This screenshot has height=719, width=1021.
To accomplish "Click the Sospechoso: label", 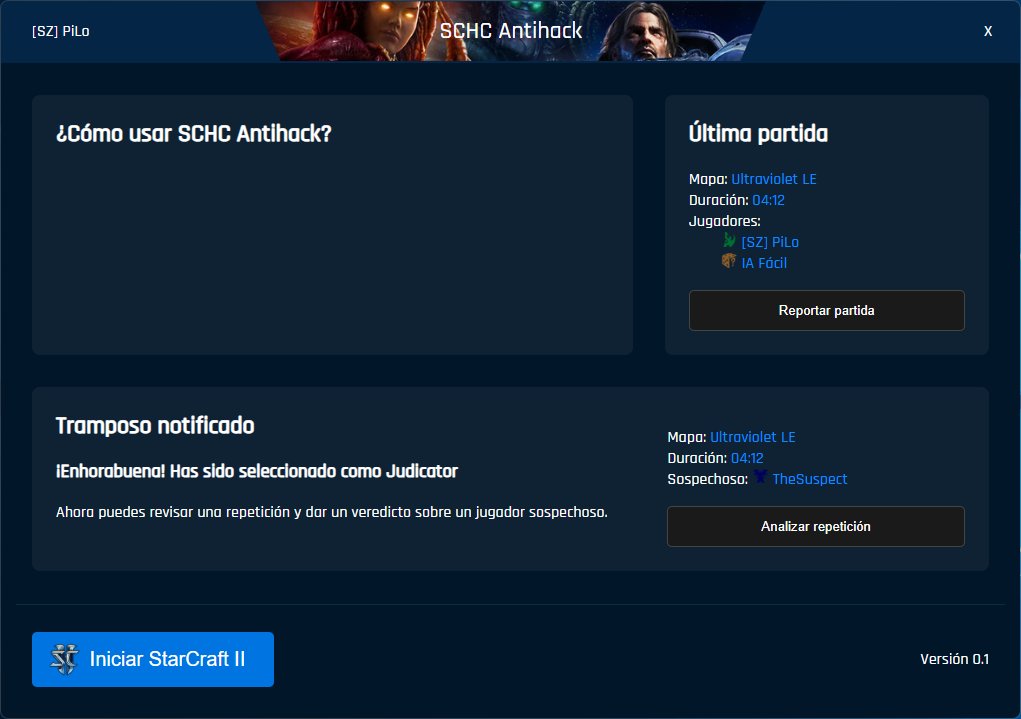I will [x=707, y=479].
